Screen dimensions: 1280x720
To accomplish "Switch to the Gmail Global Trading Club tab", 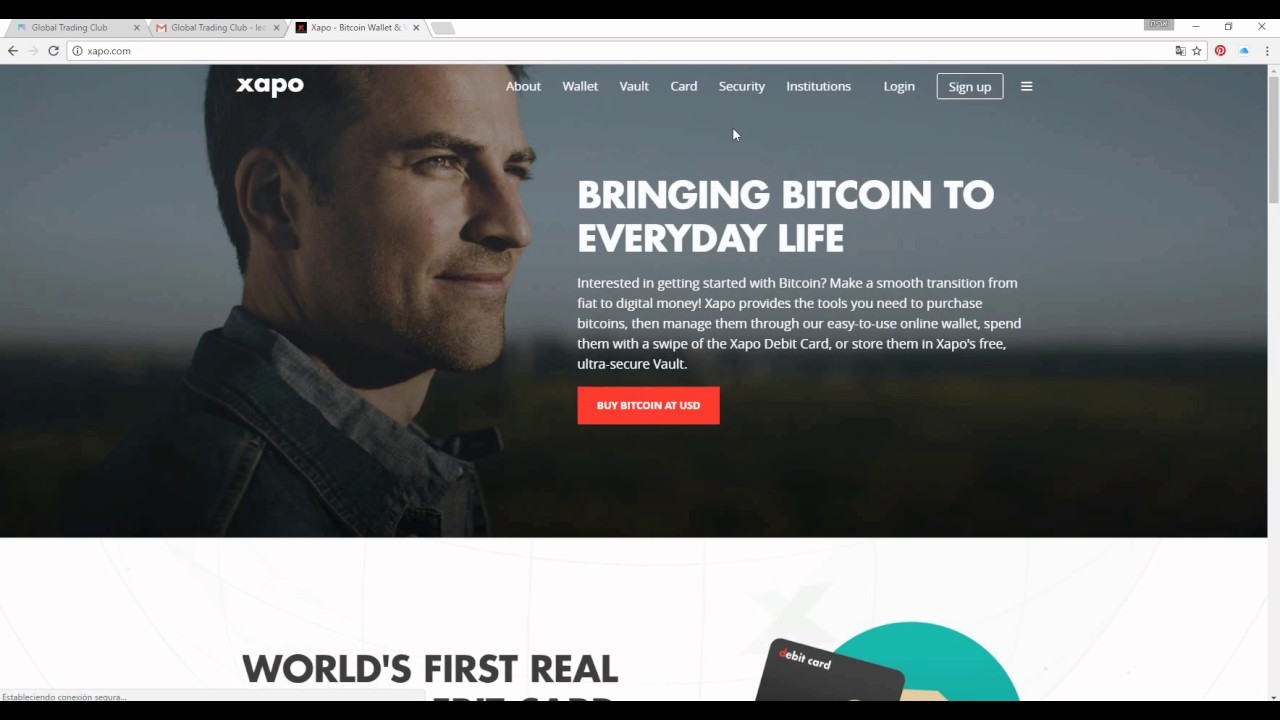I will point(214,28).
